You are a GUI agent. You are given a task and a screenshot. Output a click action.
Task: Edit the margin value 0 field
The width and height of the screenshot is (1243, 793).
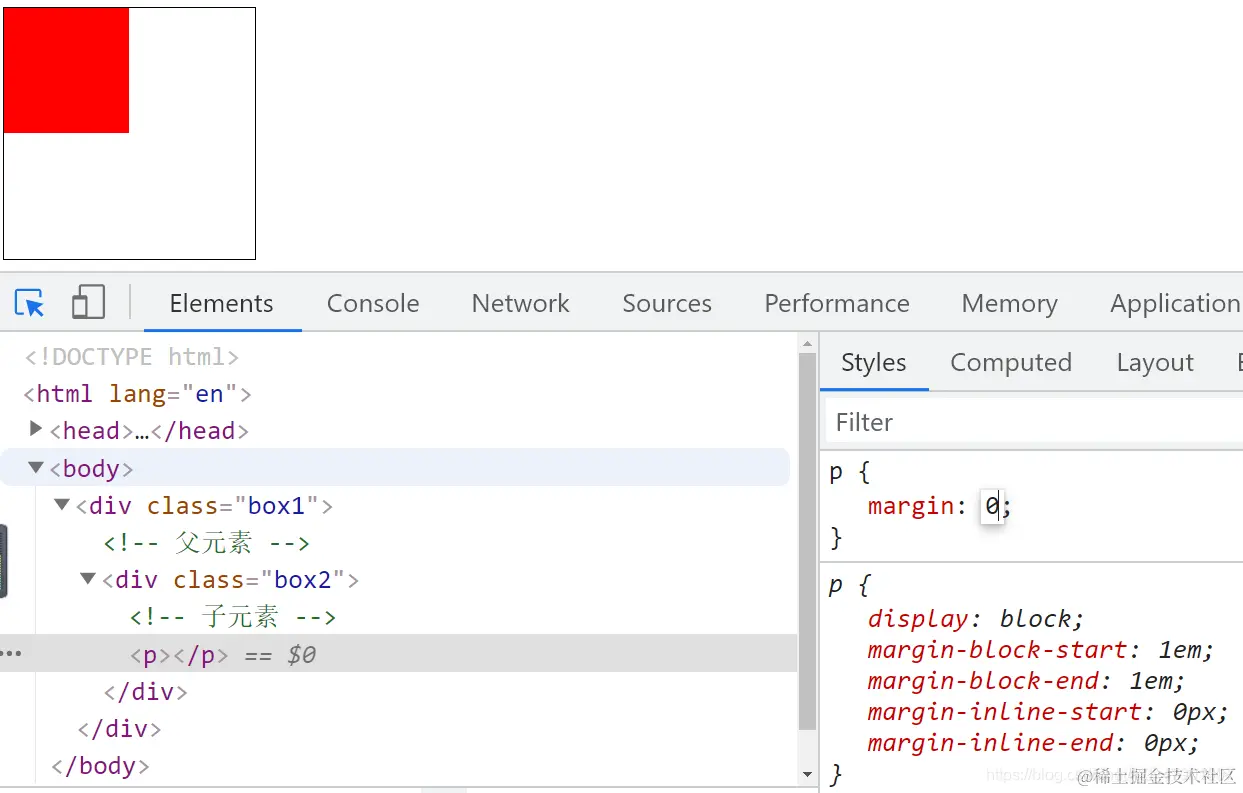click(x=992, y=506)
